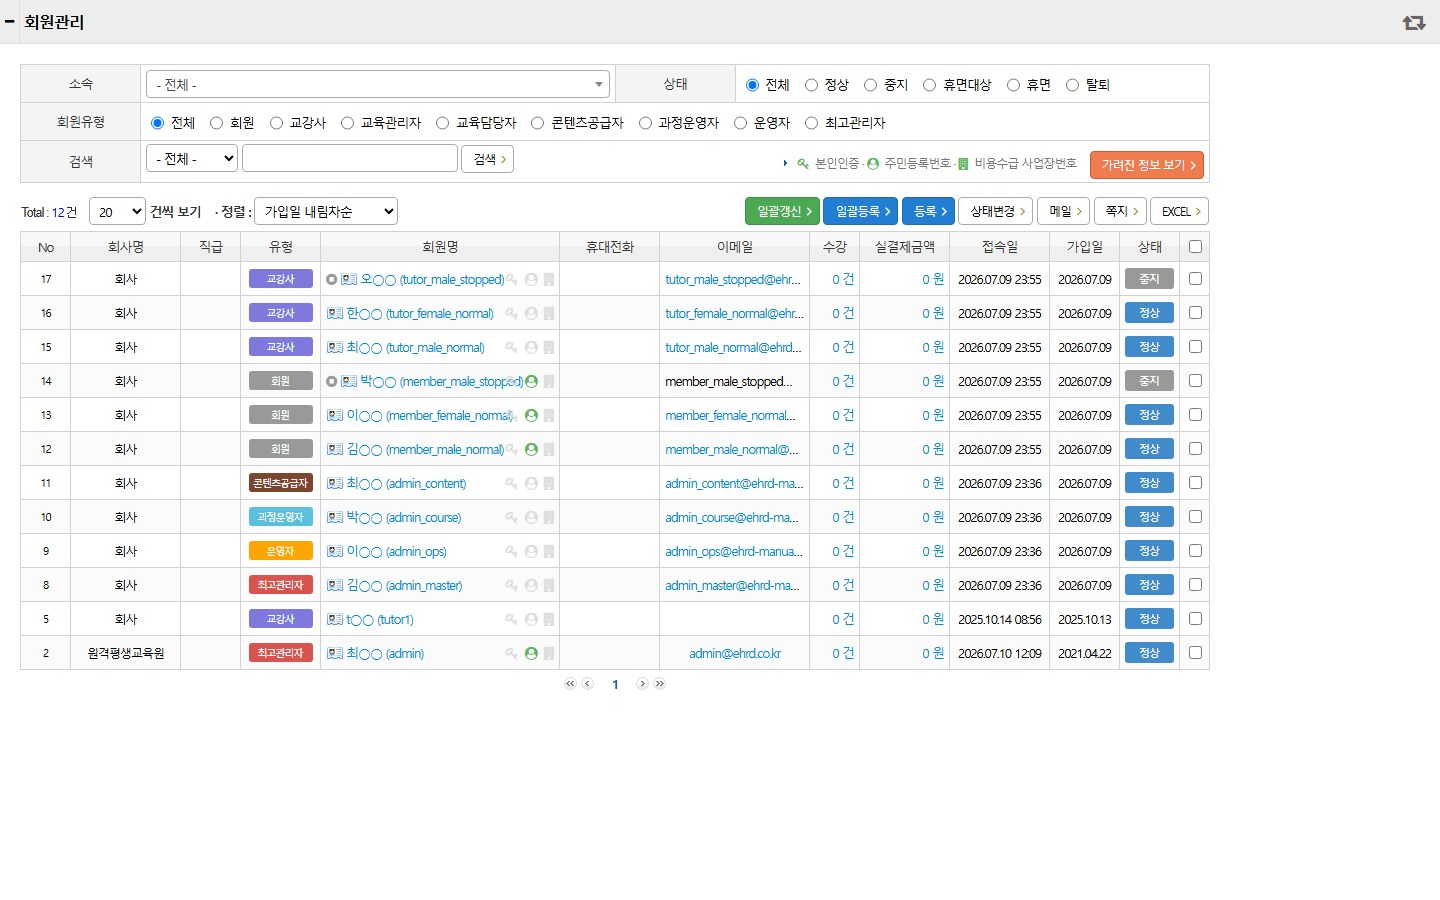Select the 최고관리자 member type radio

click(811, 123)
